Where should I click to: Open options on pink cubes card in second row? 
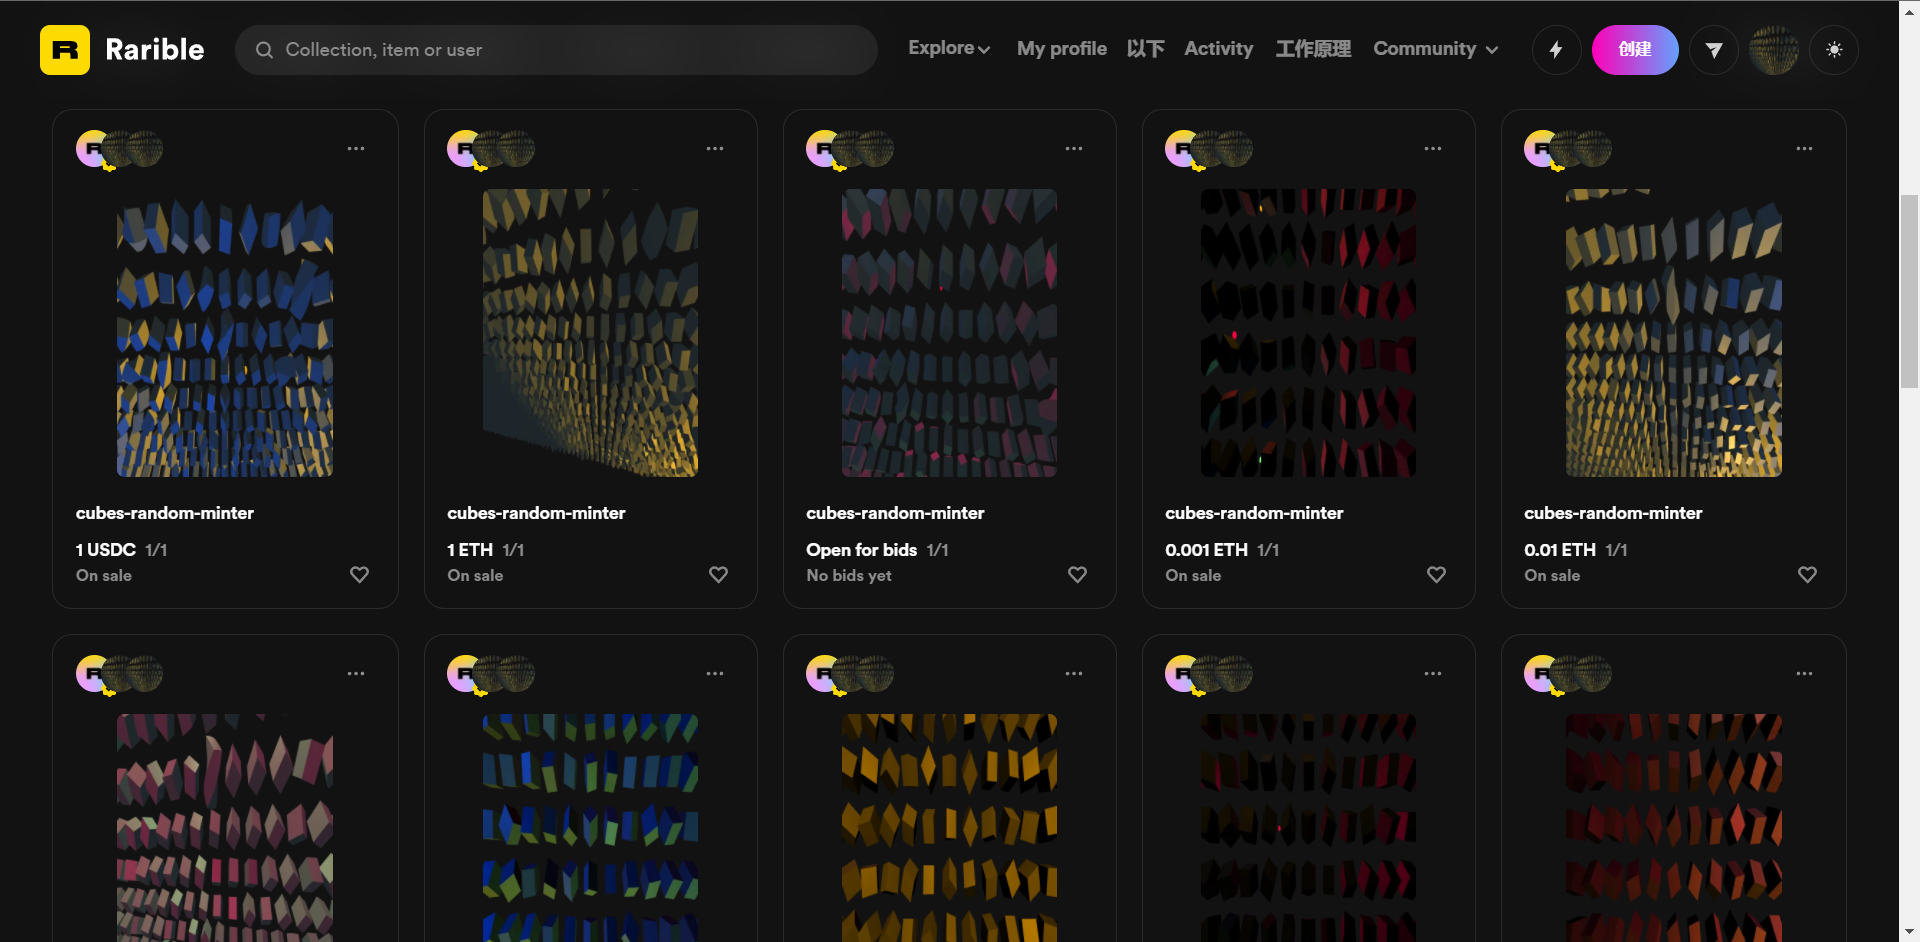[x=356, y=673]
